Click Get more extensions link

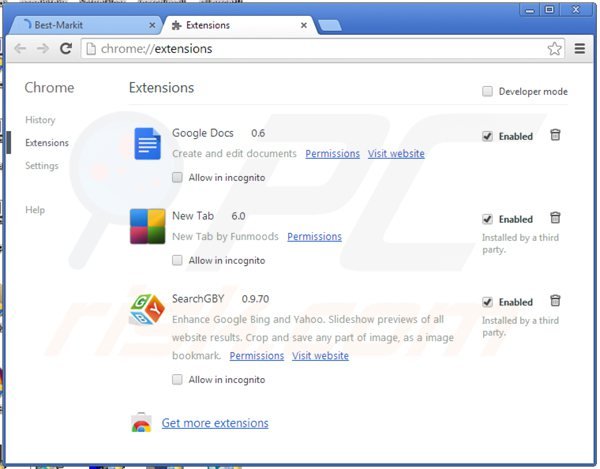click(x=215, y=423)
